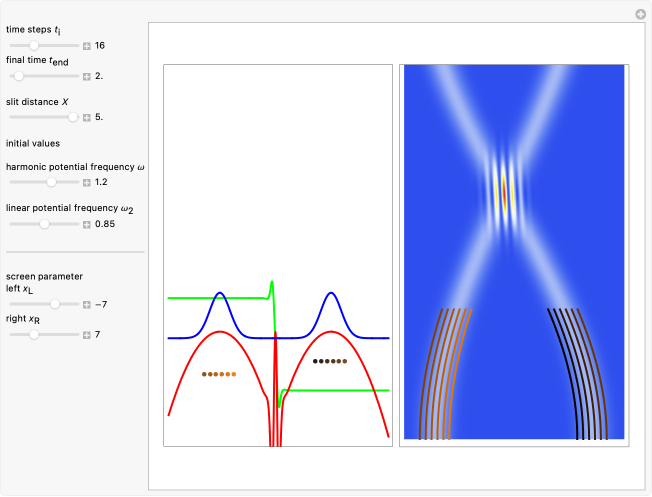Click the dark particle dots in the left graph

tap(330, 361)
